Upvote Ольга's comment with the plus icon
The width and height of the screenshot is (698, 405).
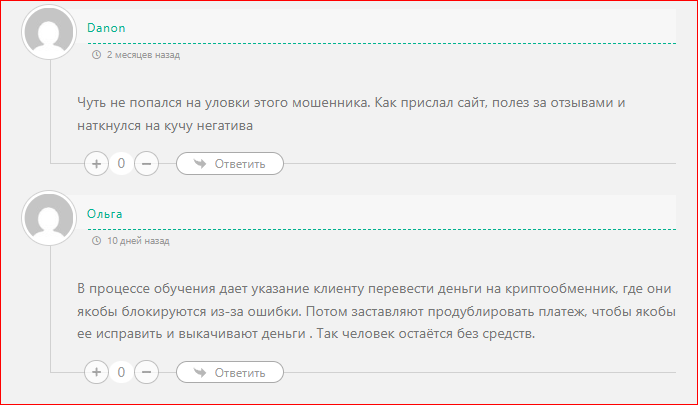tap(96, 373)
